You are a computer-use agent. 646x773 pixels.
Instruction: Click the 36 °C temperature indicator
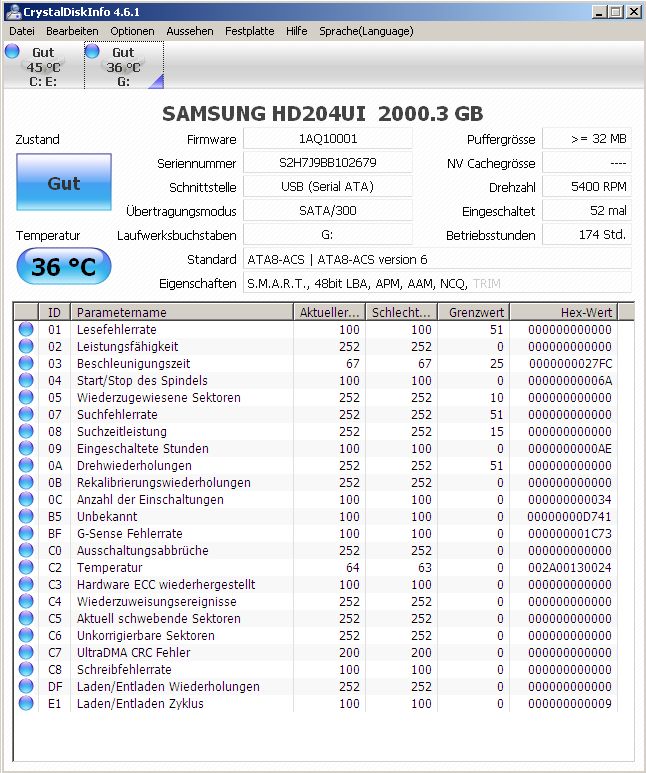tap(64, 267)
